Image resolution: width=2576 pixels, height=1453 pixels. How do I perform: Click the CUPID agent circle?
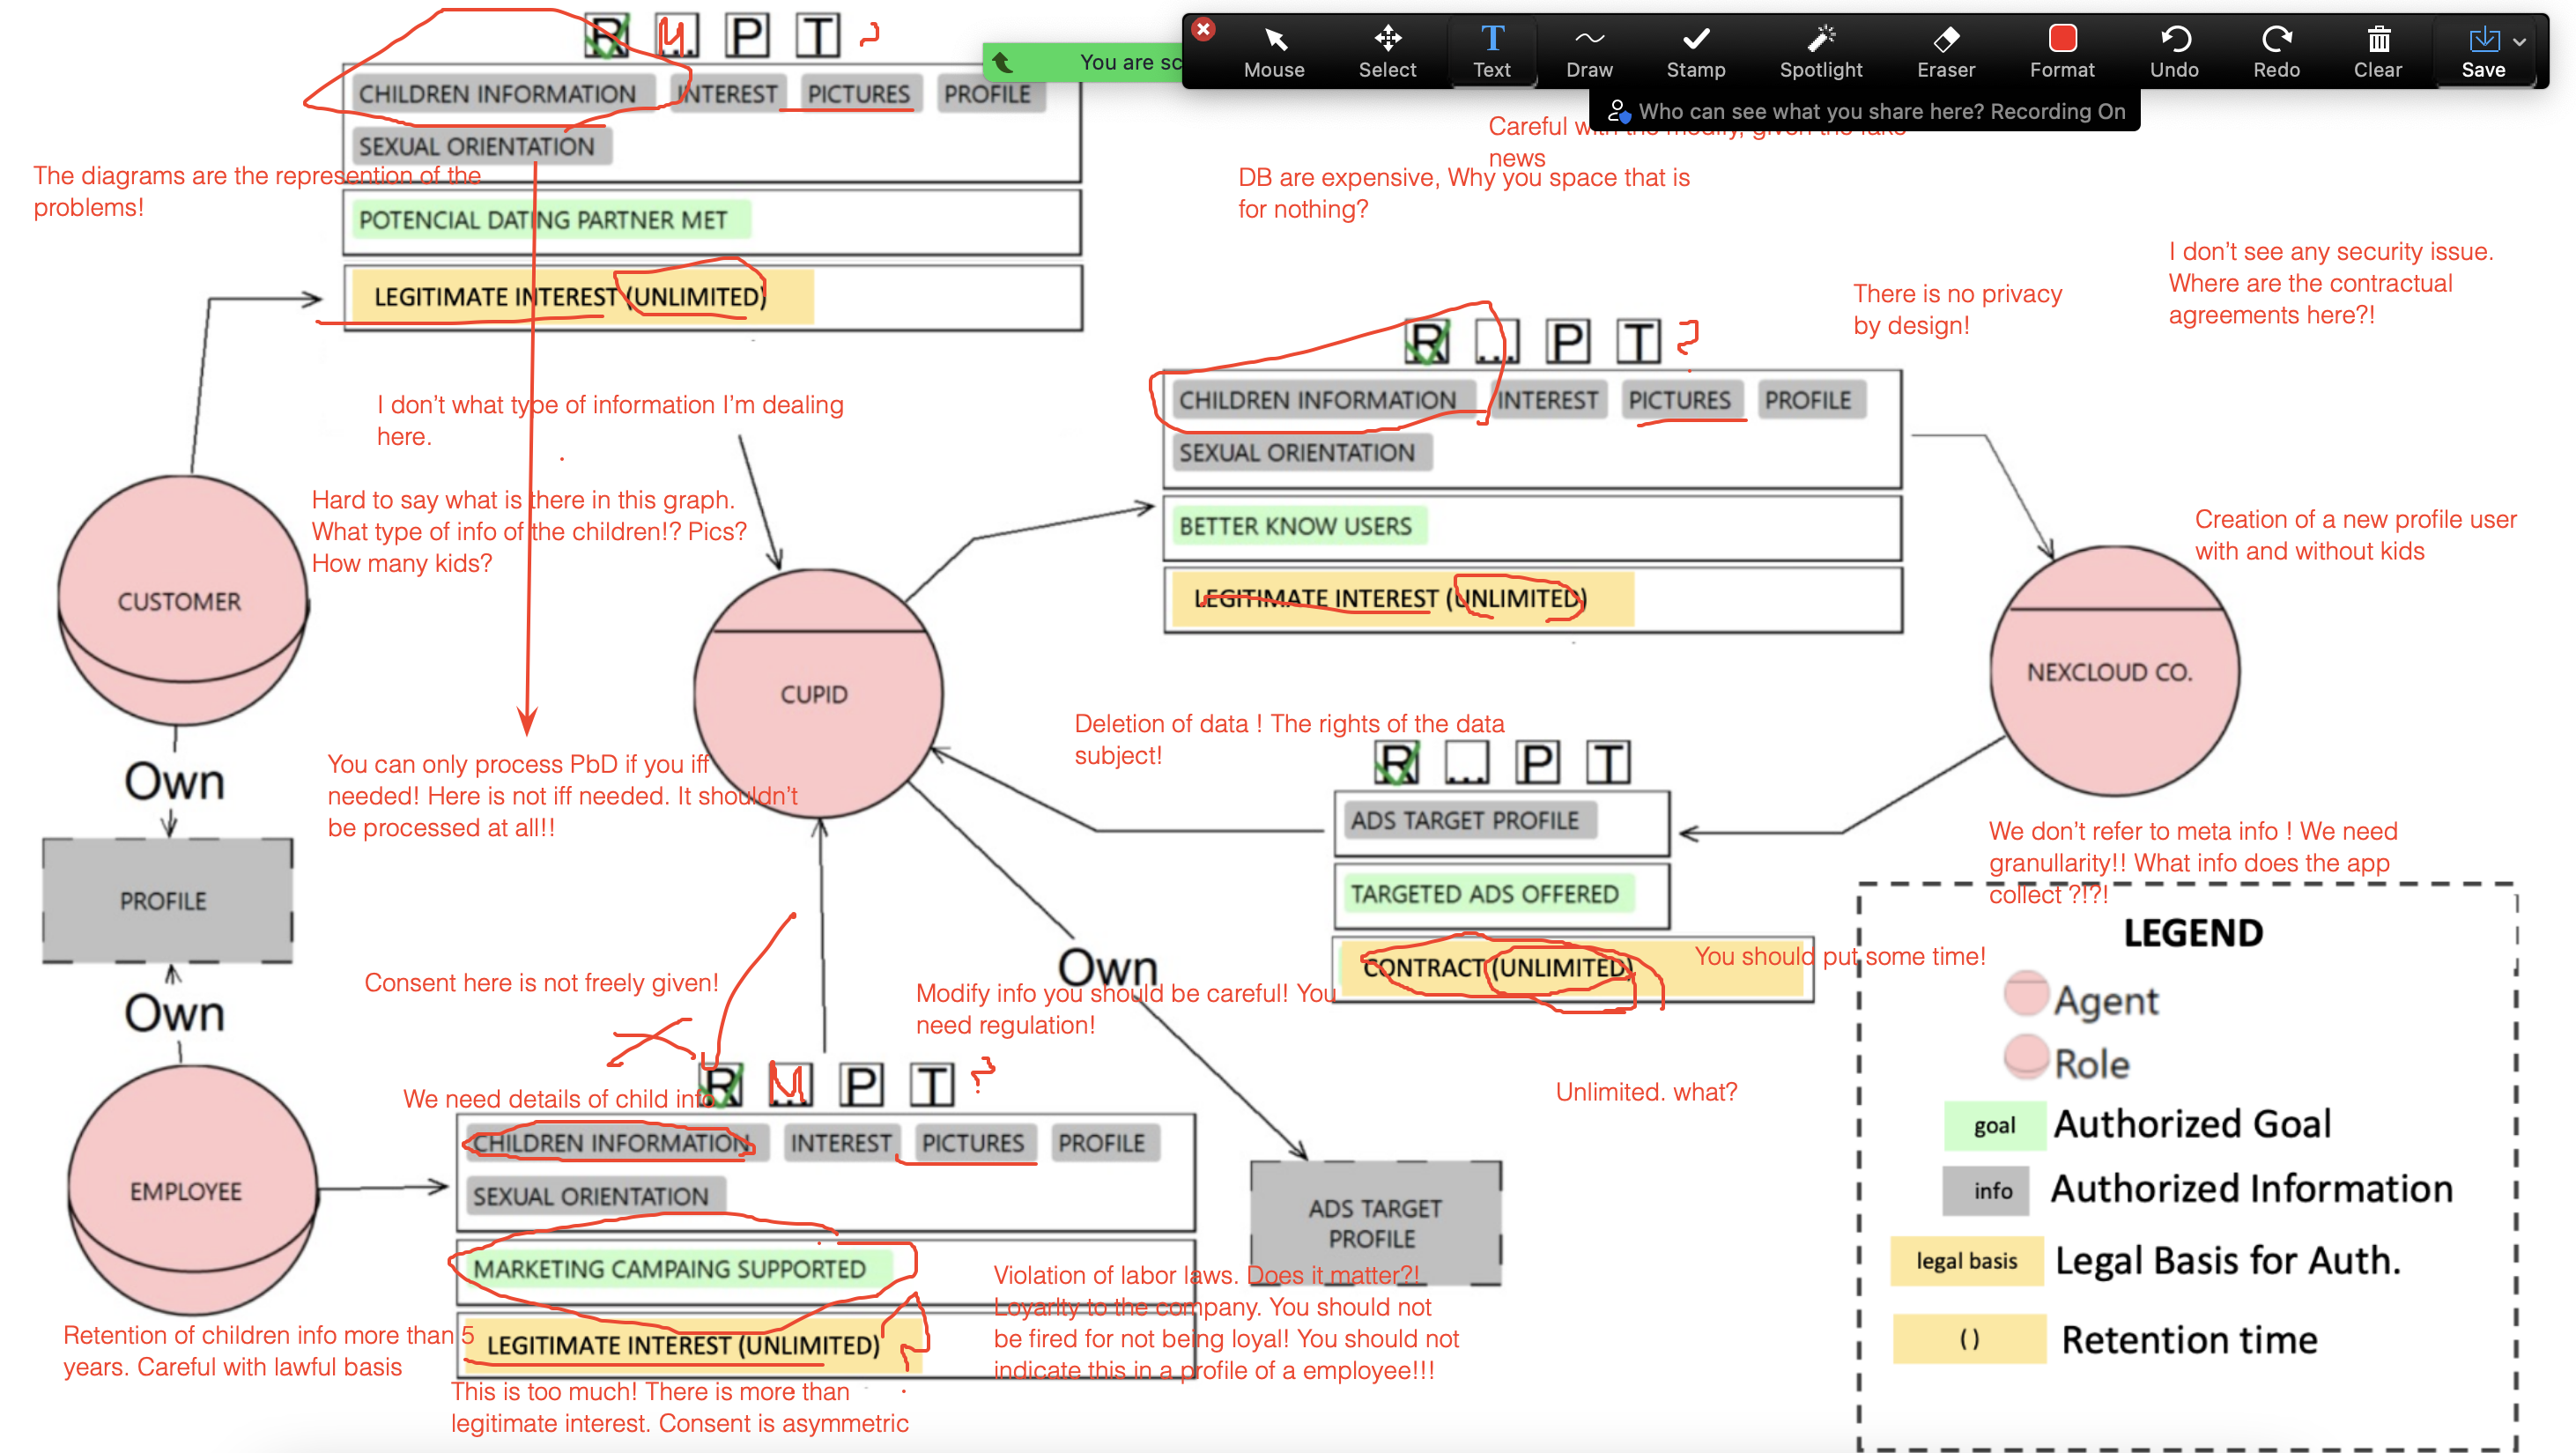pos(815,695)
